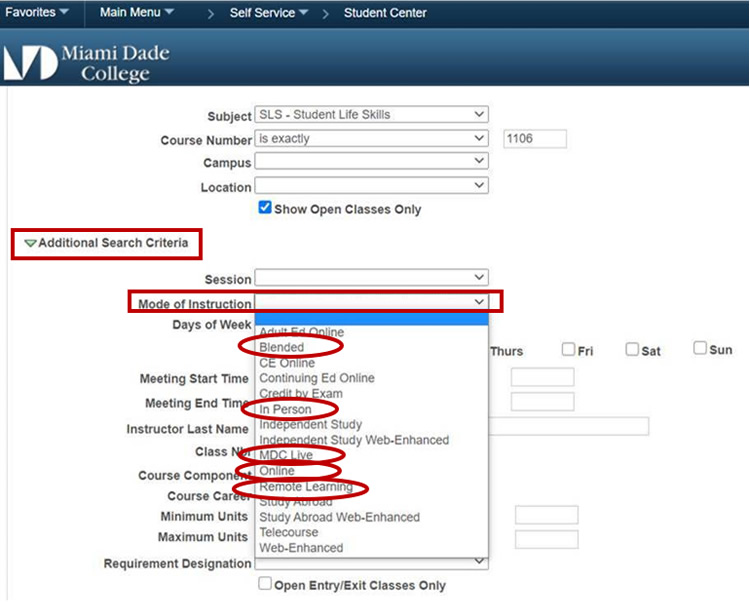Choose Credit by Exam option
Screen dimensions: 750x603
pos(301,394)
